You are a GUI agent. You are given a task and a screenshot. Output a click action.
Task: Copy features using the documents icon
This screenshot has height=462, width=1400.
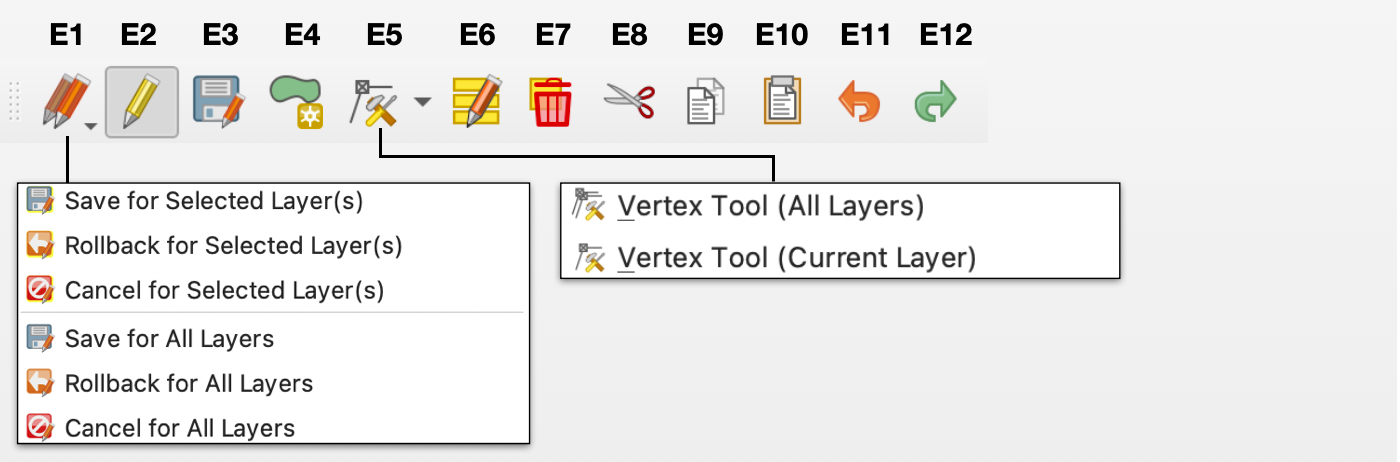pyautogui.click(x=706, y=102)
